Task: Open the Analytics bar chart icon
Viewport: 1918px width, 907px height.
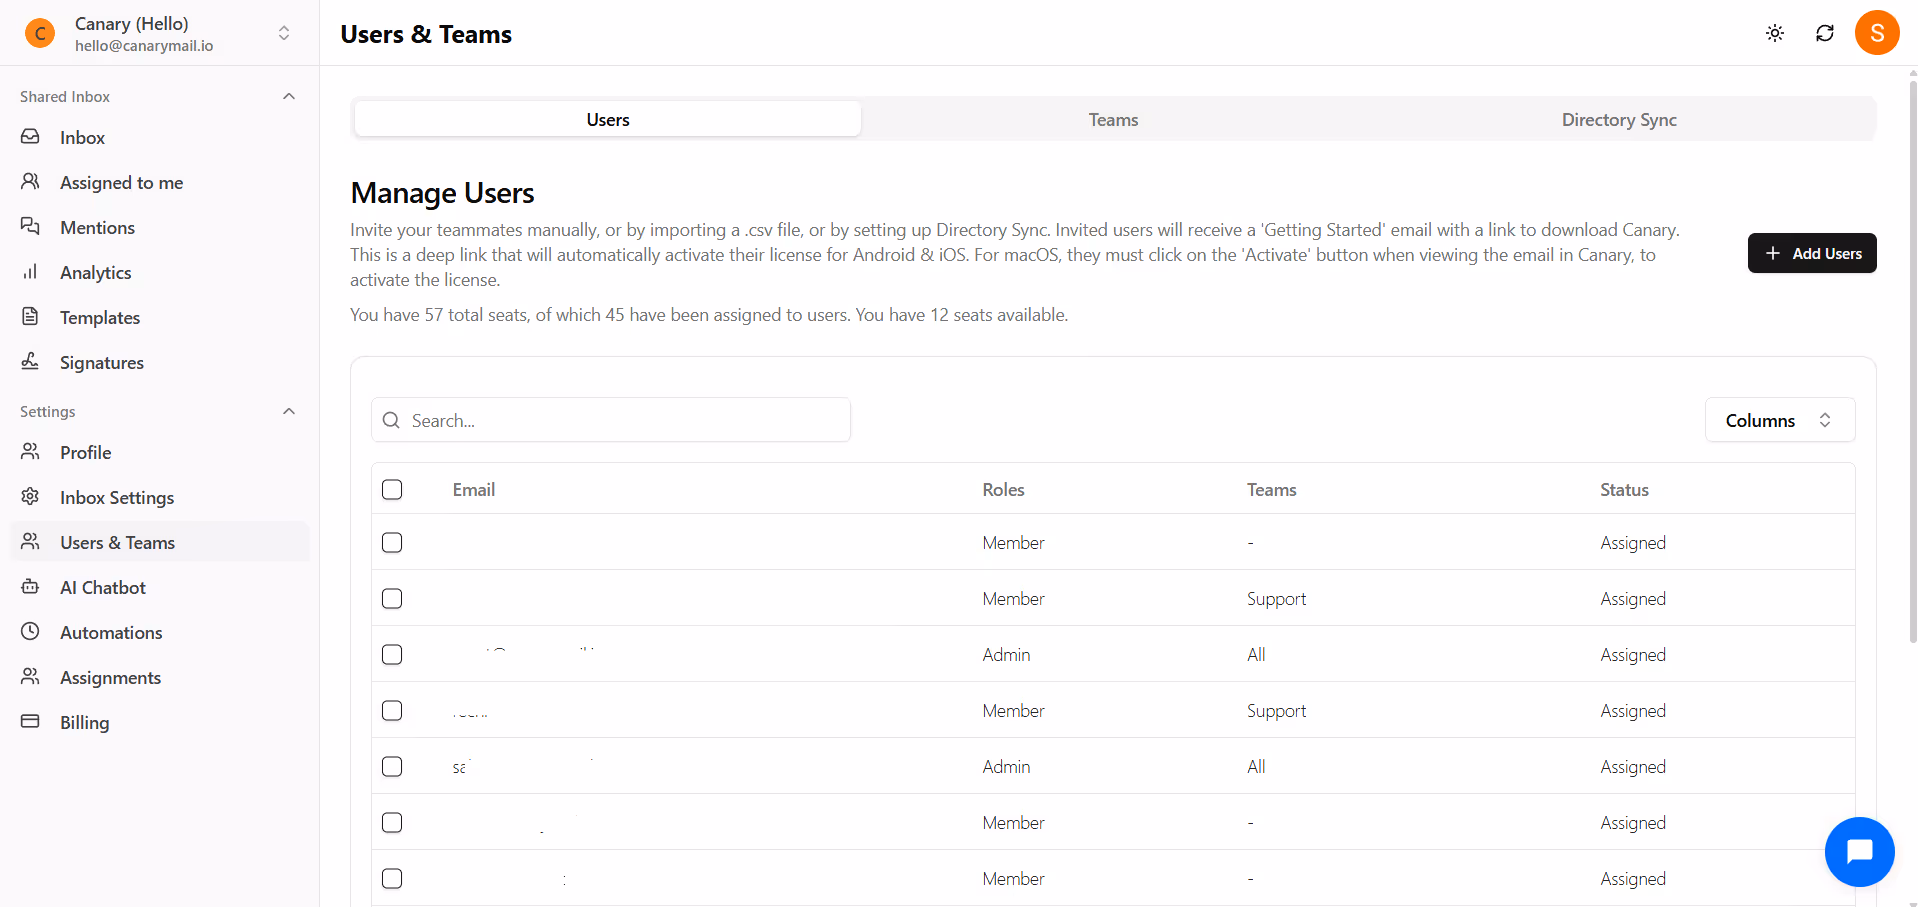Action: (30, 272)
